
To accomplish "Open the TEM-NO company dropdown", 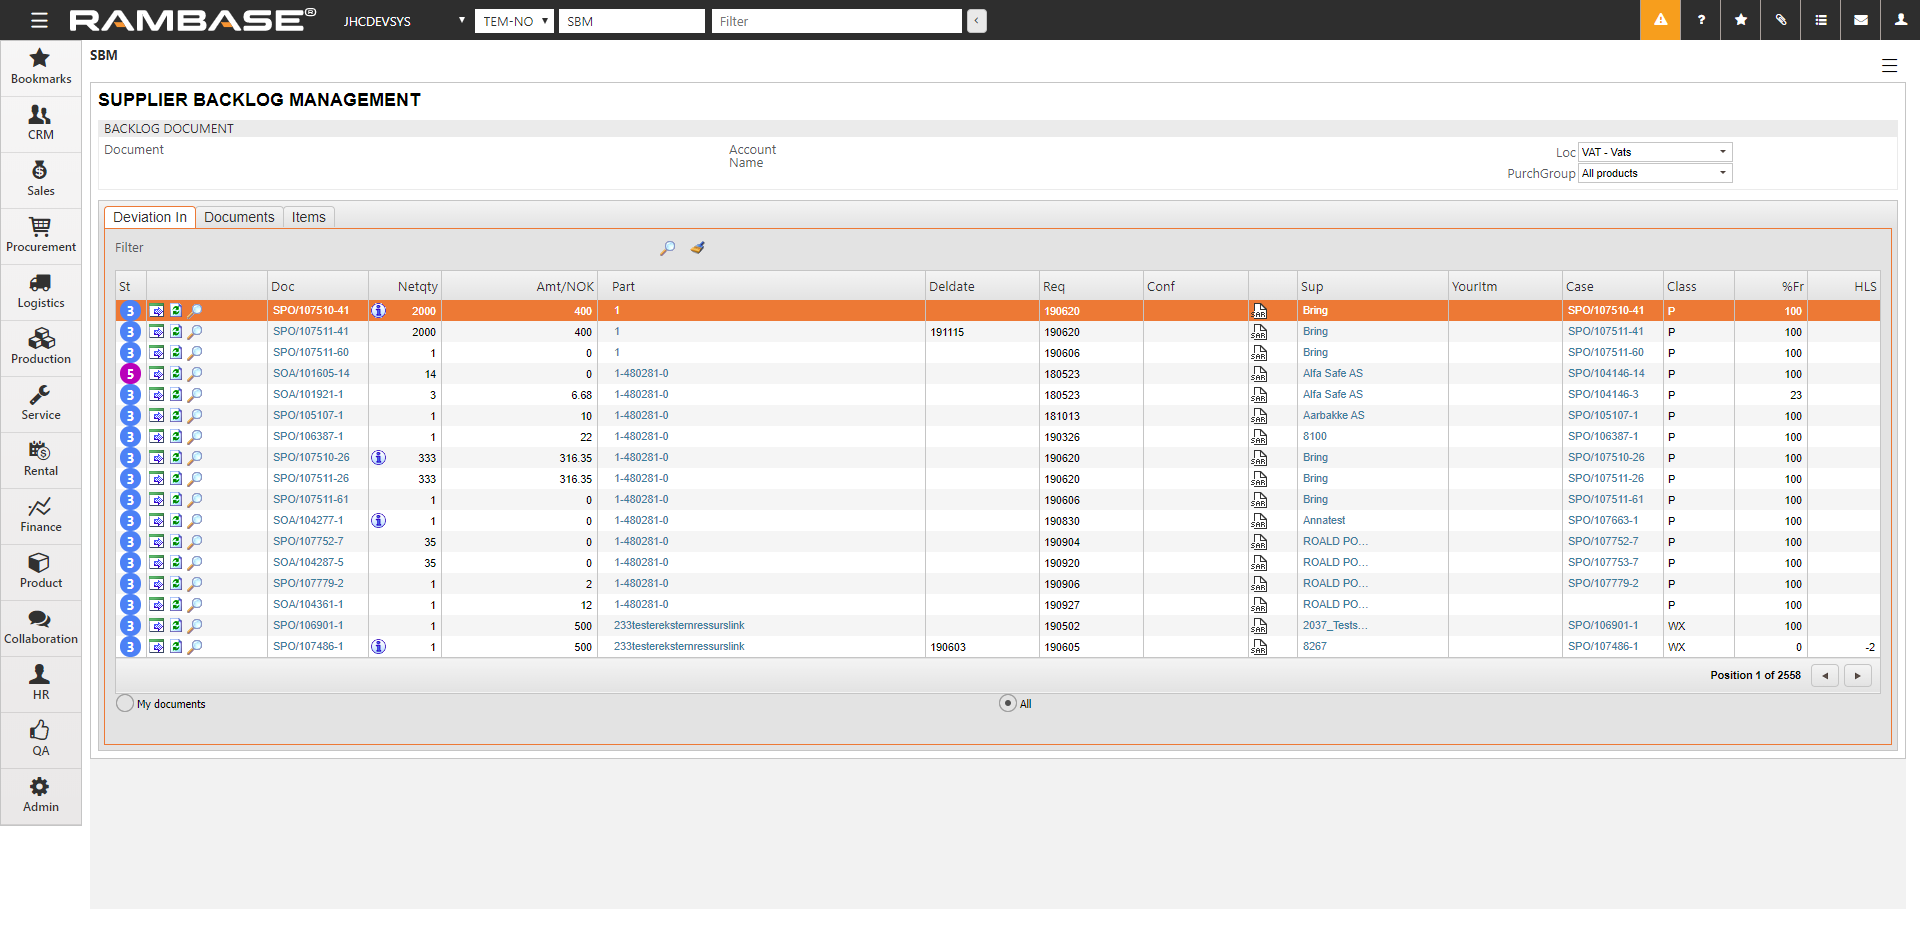I will [514, 21].
